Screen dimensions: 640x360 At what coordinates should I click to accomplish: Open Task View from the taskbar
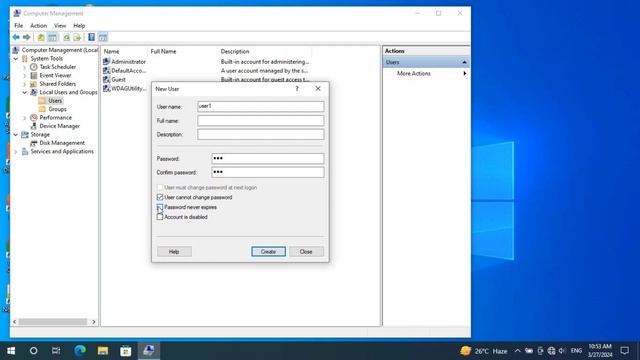coord(56,351)
